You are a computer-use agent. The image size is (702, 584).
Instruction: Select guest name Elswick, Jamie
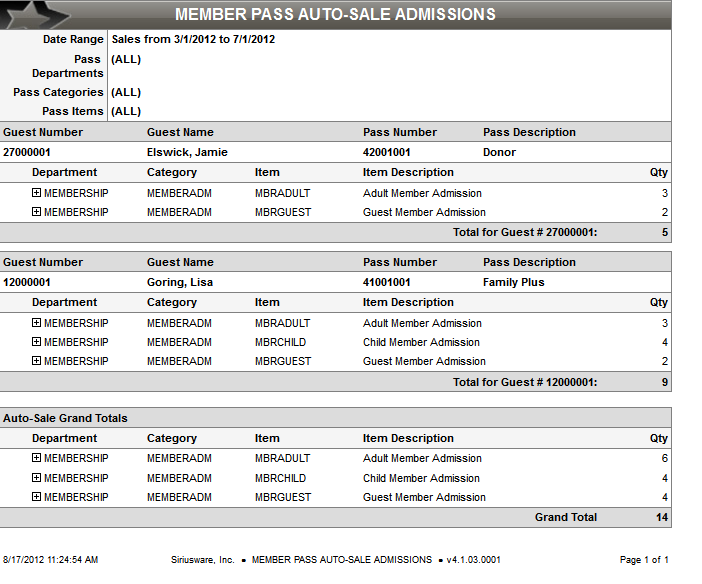pos(187,152)
